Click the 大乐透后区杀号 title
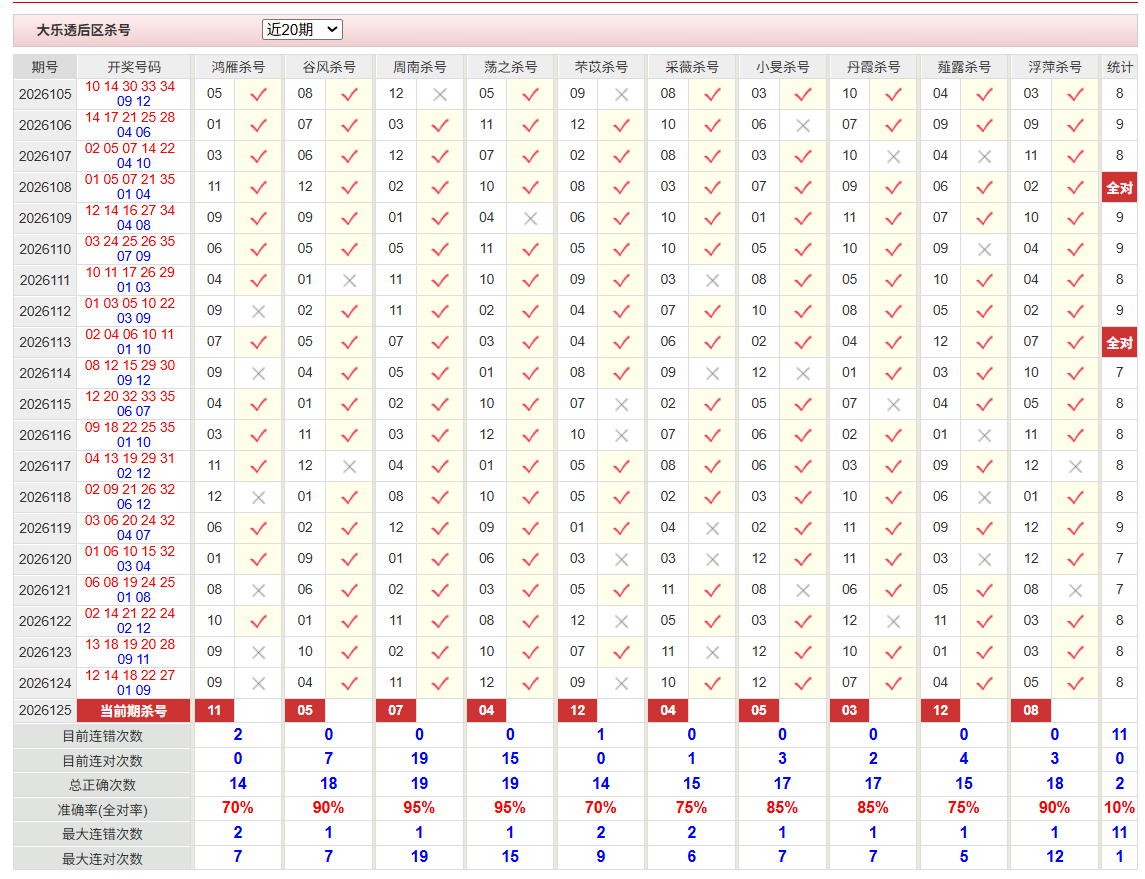This screenshot has width=1145, height=879. pos(83,30)
